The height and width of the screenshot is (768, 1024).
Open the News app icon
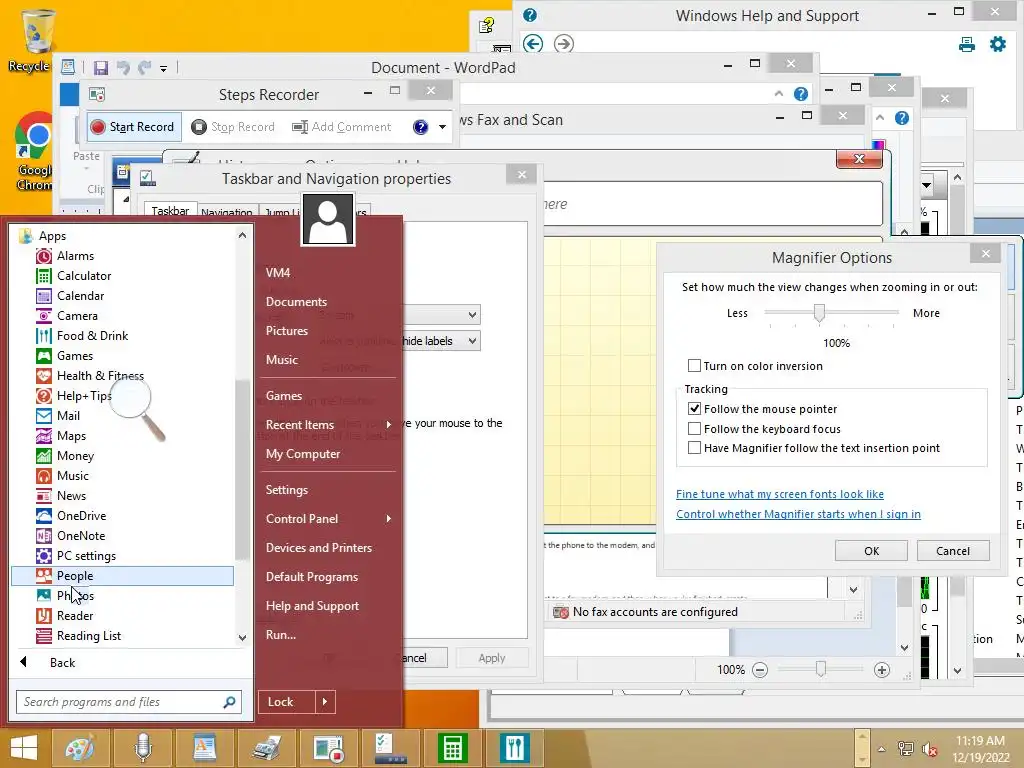(44, 496)
